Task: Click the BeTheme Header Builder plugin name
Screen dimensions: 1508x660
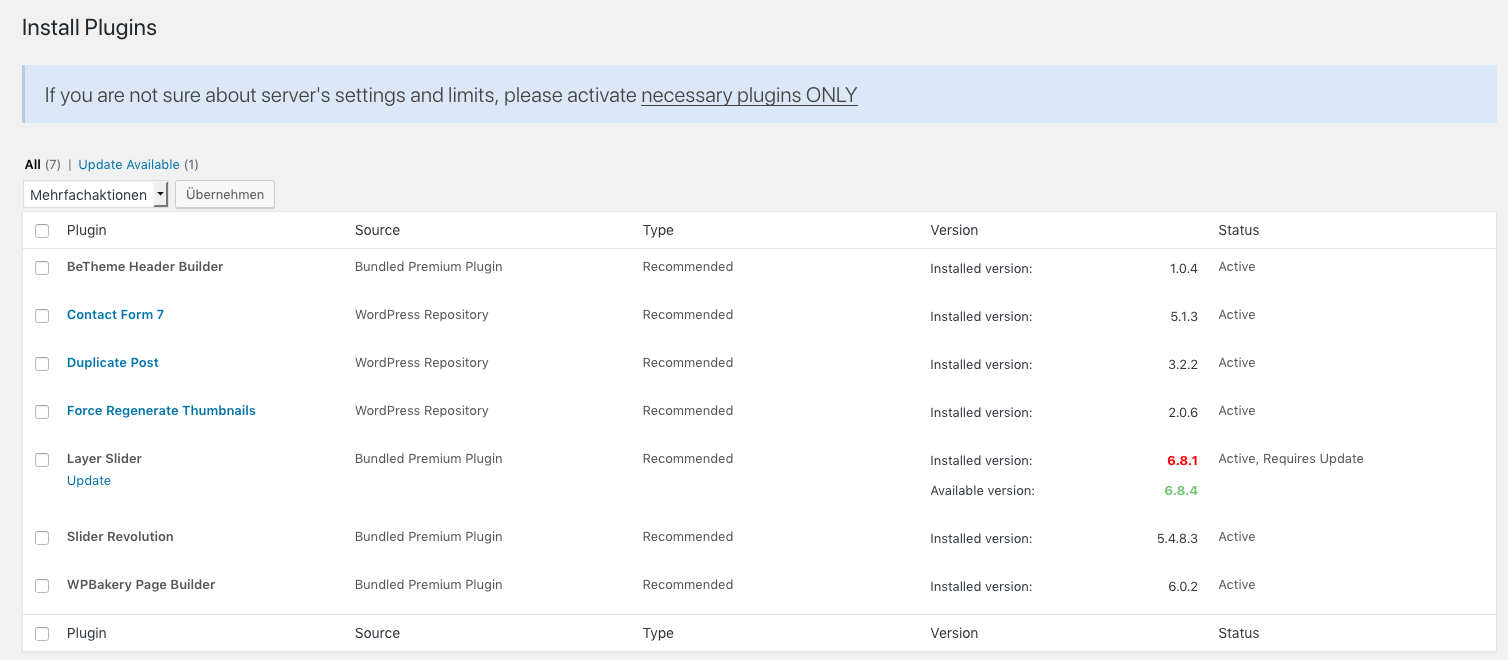Action: point(145,267)
